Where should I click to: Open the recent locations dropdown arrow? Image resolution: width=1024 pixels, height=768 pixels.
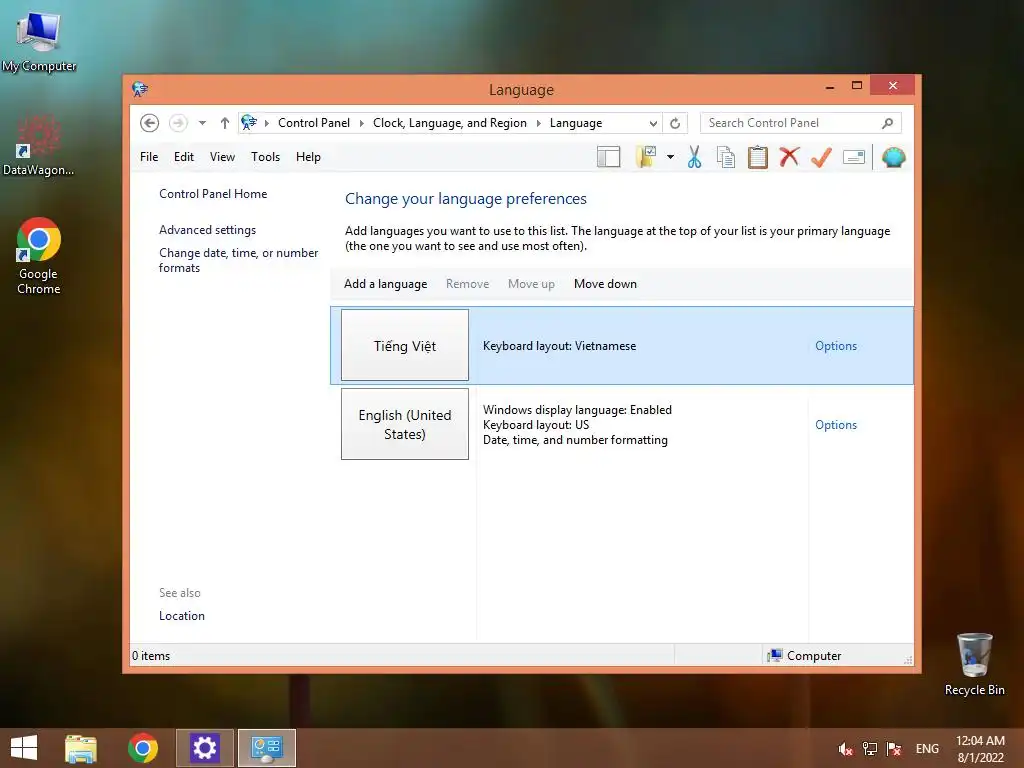202,123
